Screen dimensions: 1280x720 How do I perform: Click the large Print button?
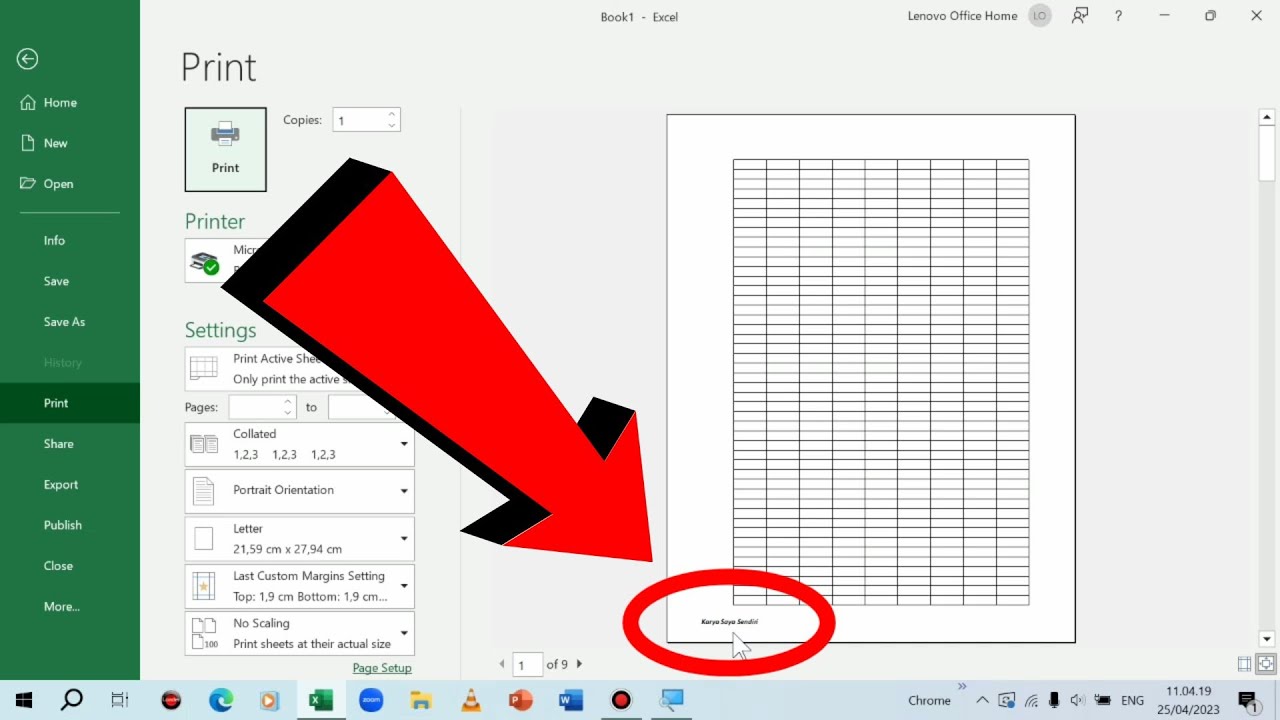(x=225, y=149)
